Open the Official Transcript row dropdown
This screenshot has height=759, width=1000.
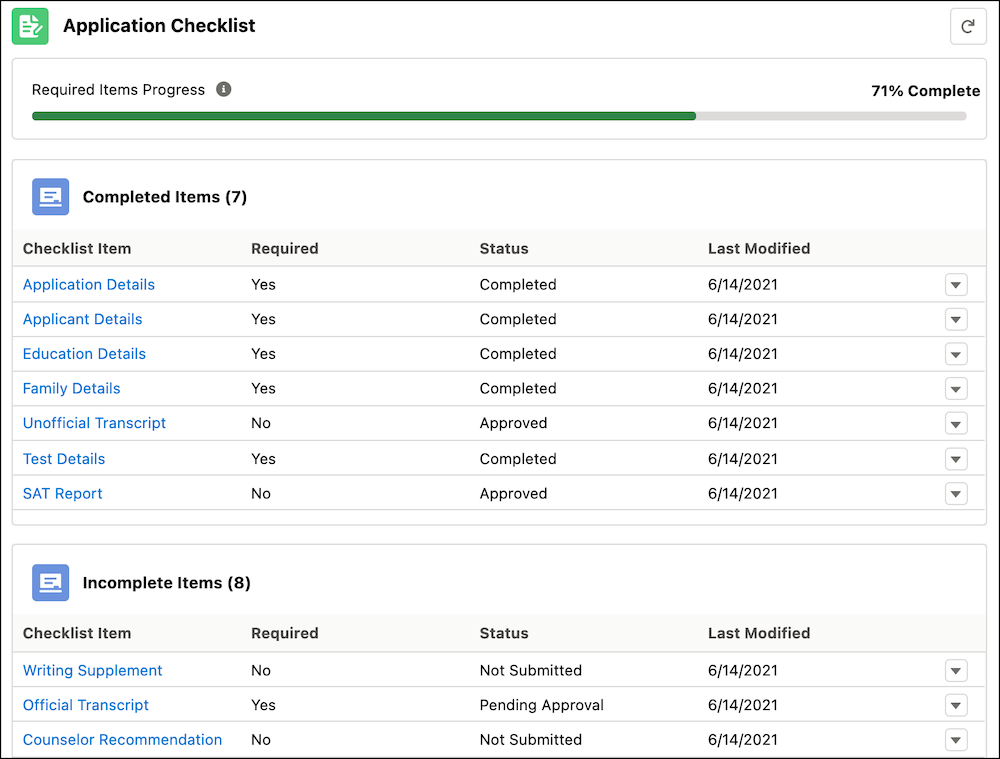tap(956, 705)
